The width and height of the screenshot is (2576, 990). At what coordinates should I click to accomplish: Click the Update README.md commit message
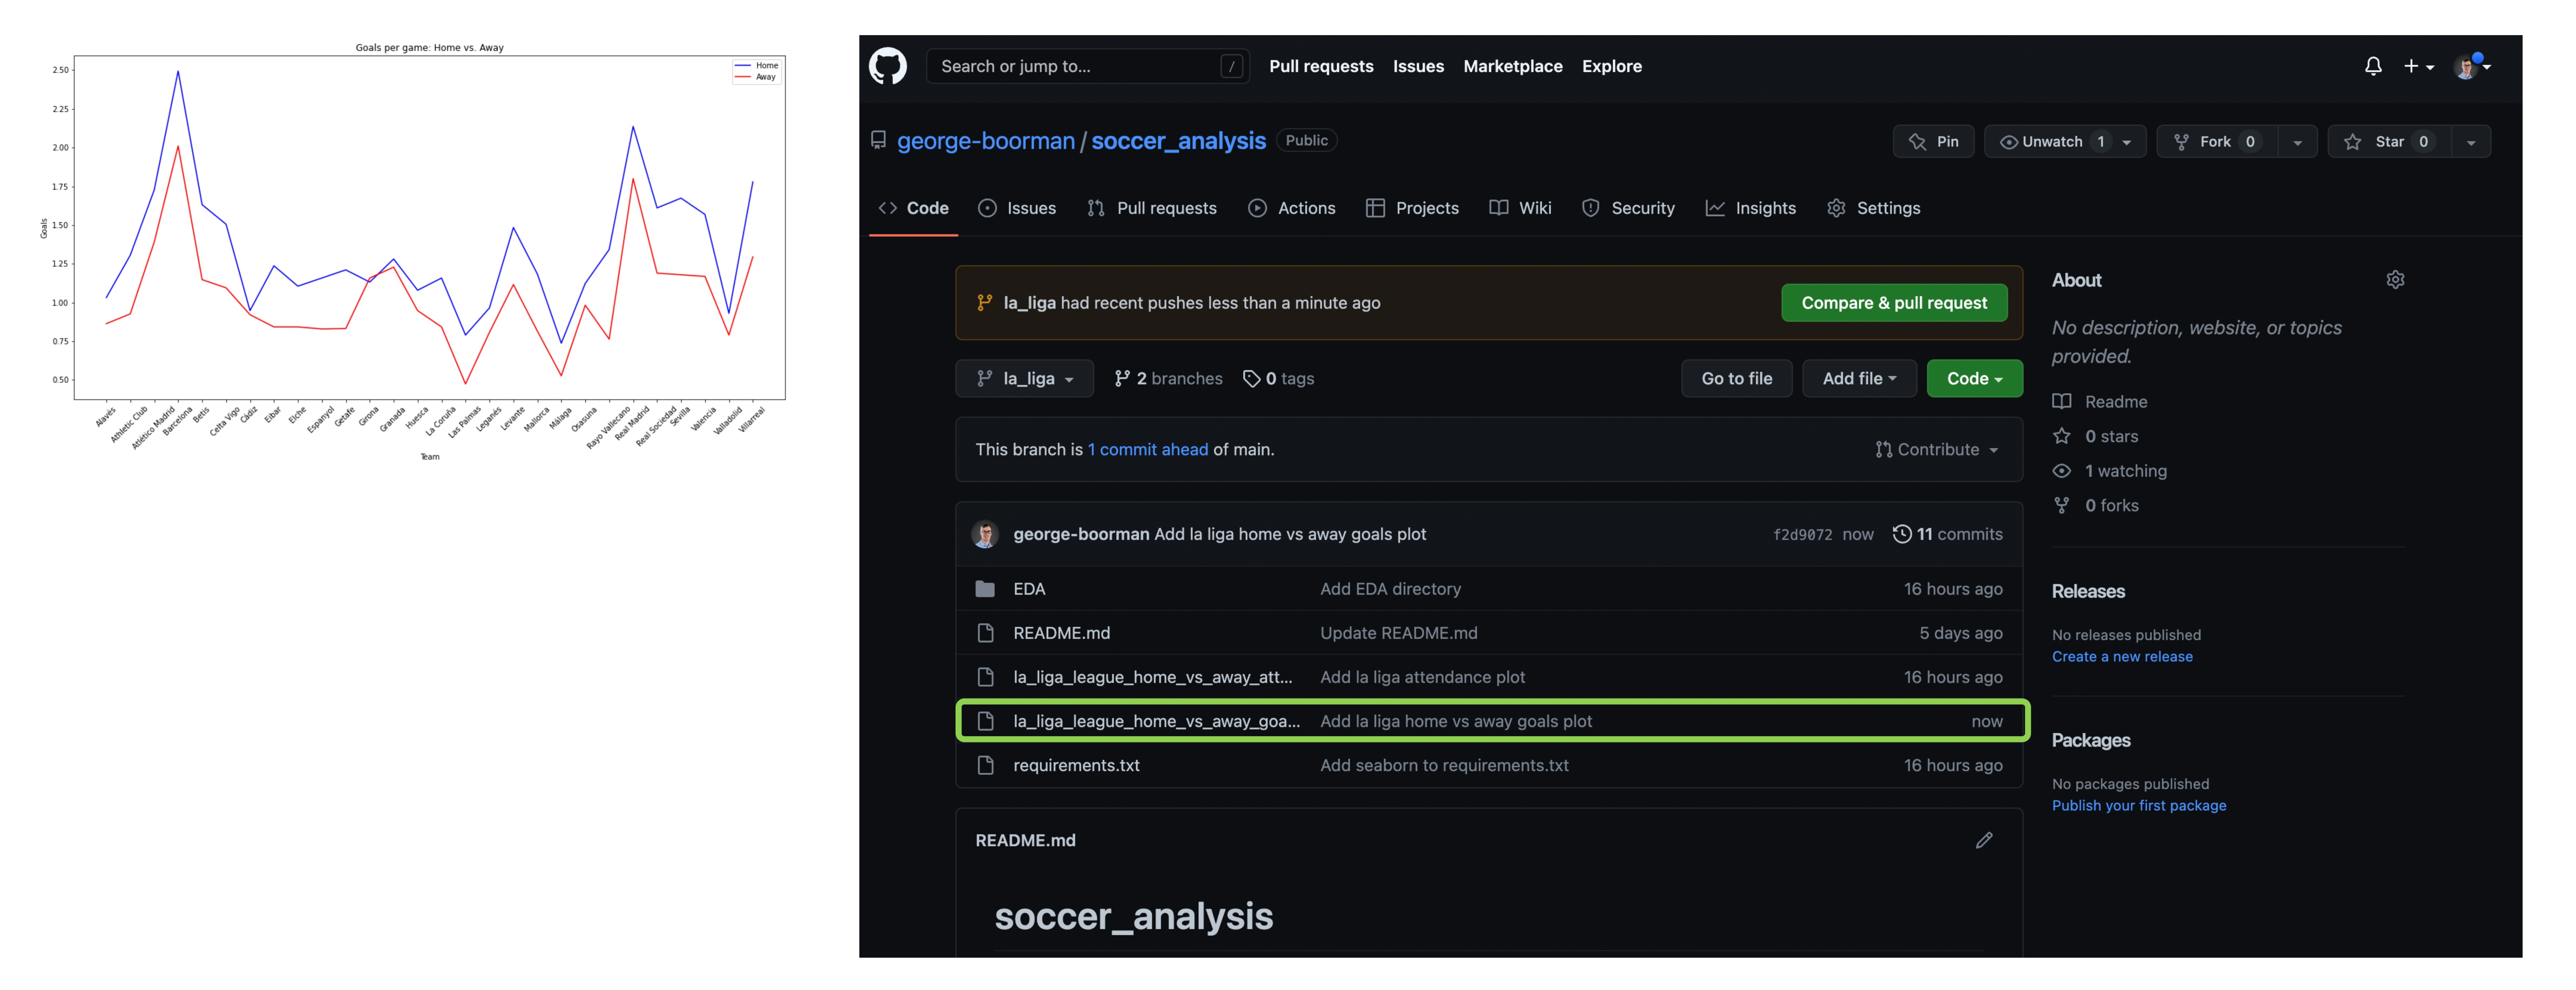point(1398,633)
